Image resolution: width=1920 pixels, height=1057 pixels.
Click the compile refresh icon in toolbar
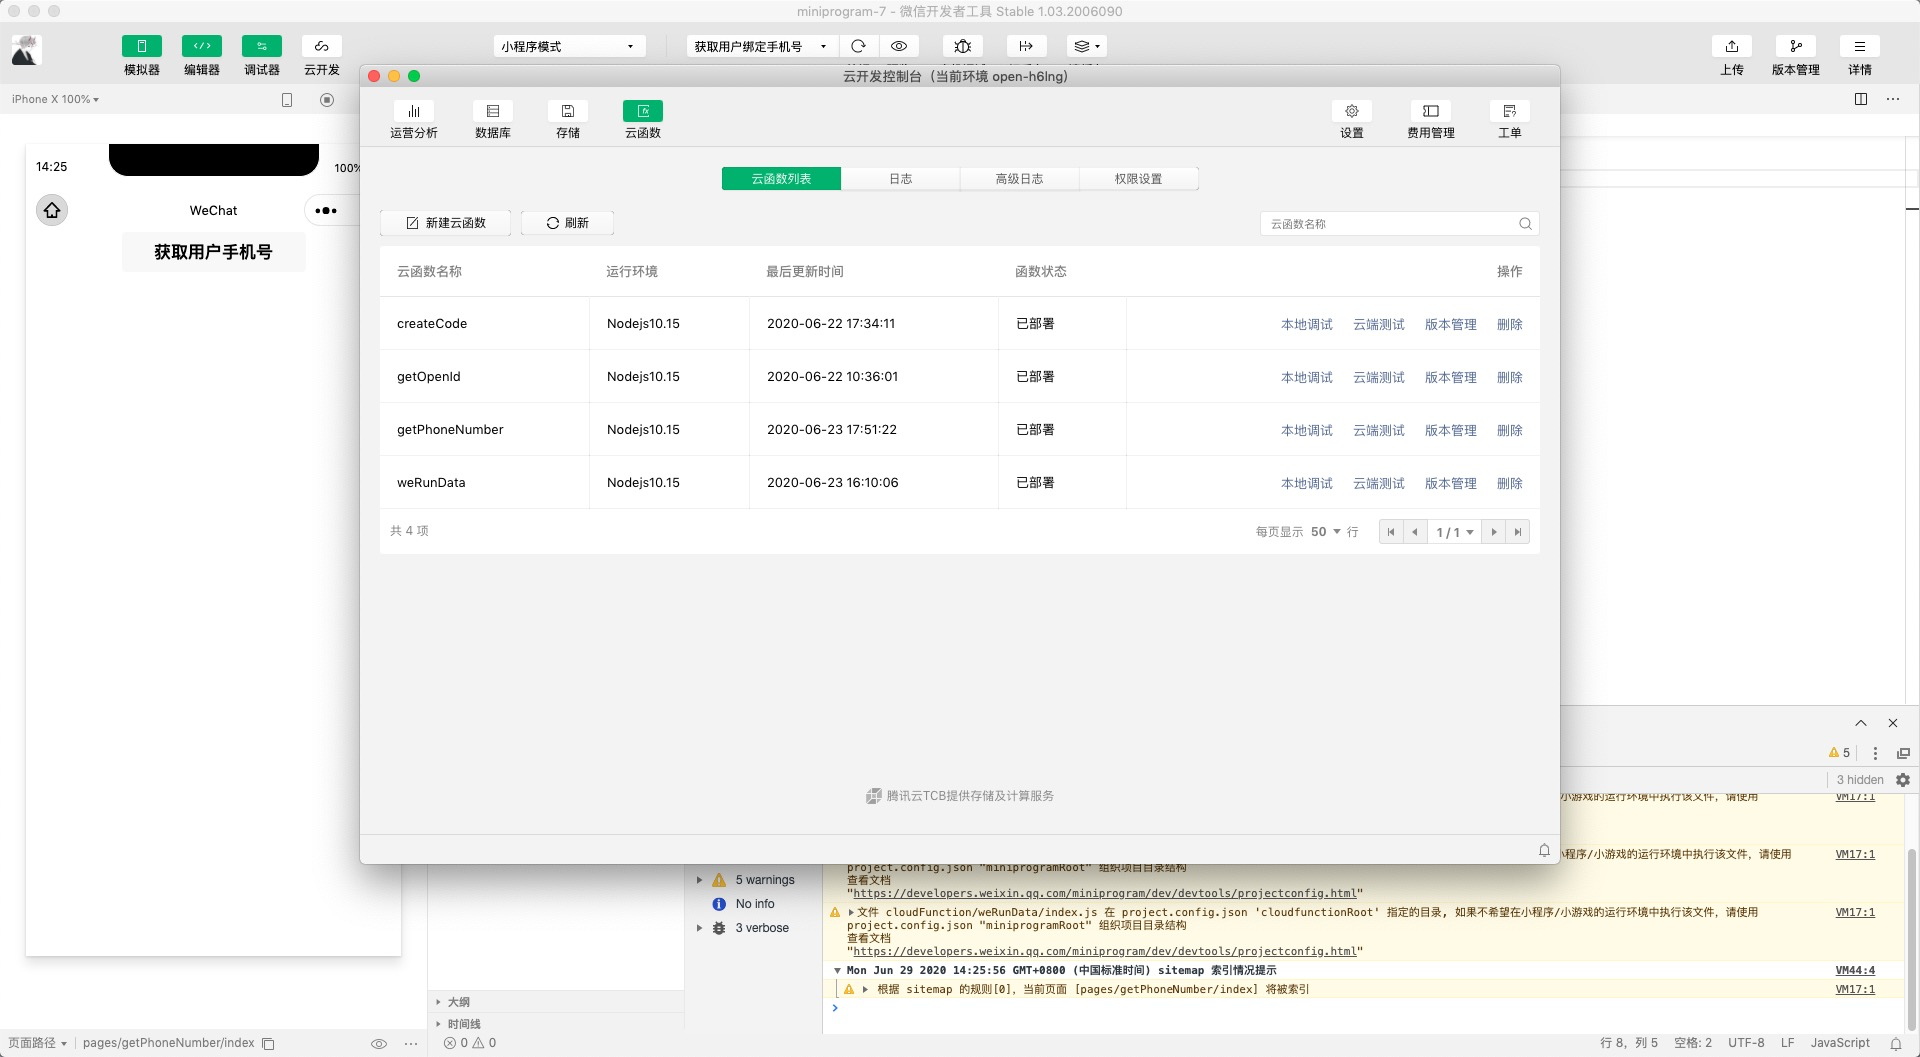click(858, 46)
